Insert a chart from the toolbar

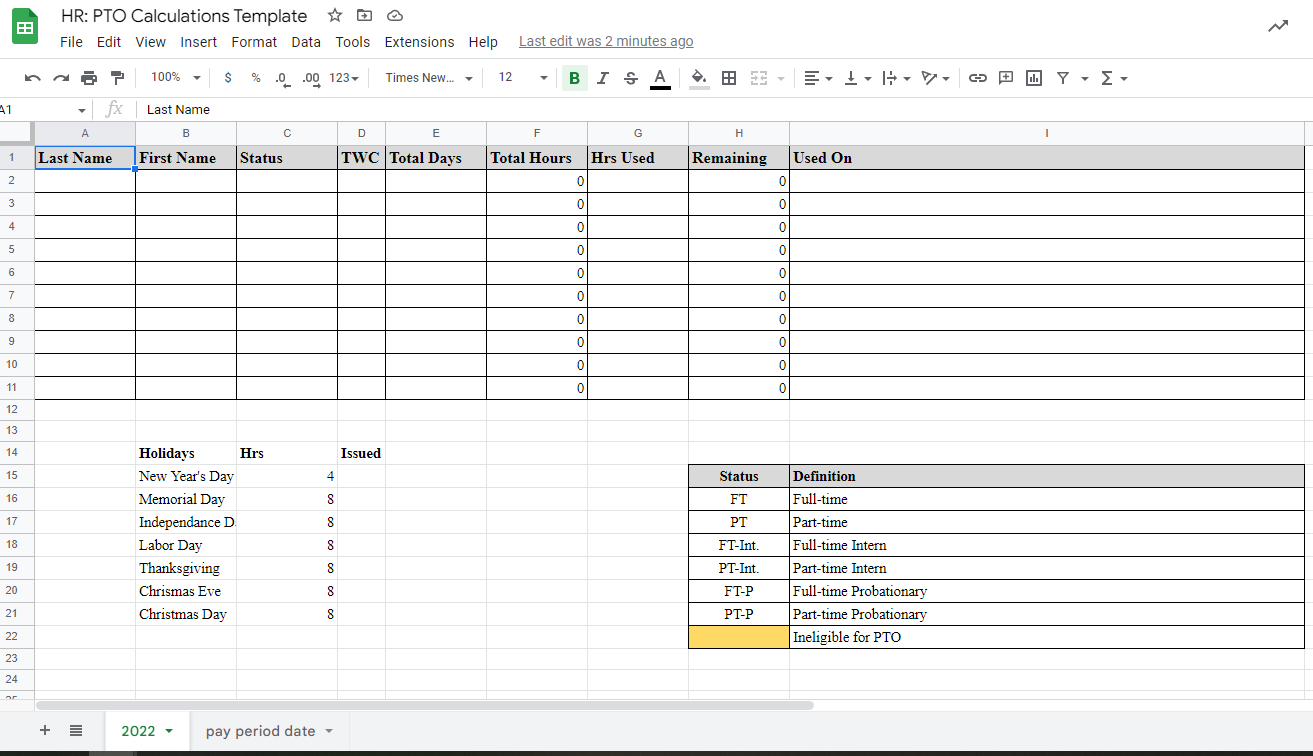pyautogui.click(x=1034, y=78)
